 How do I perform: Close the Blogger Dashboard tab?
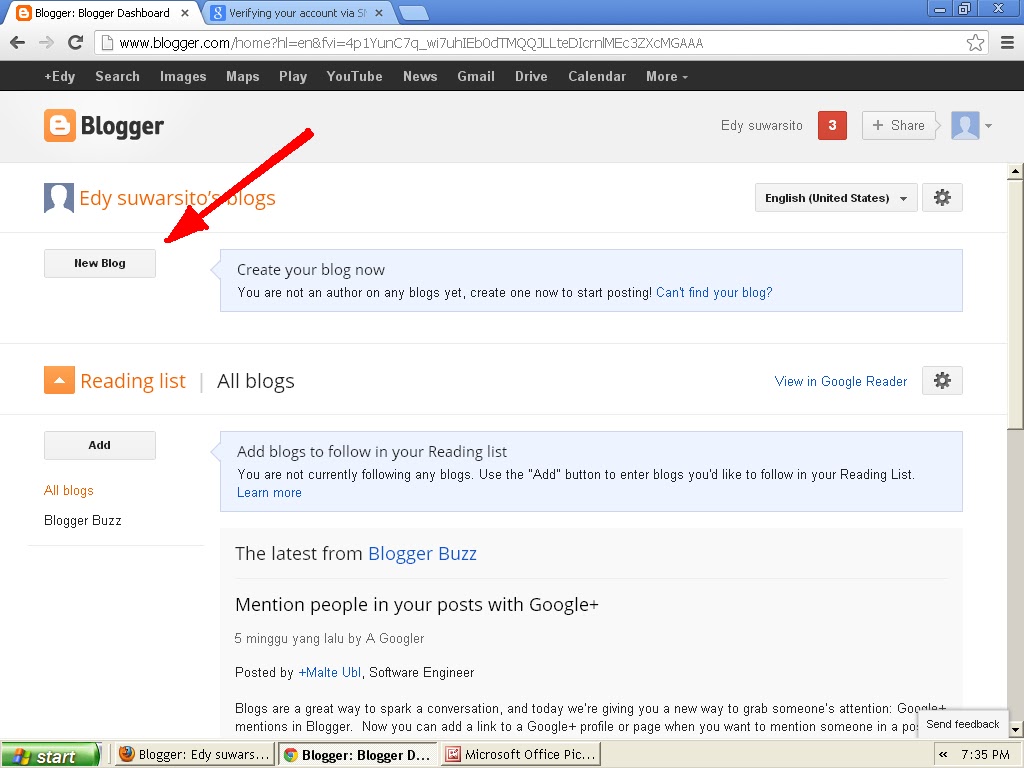(x=185, y=13)
